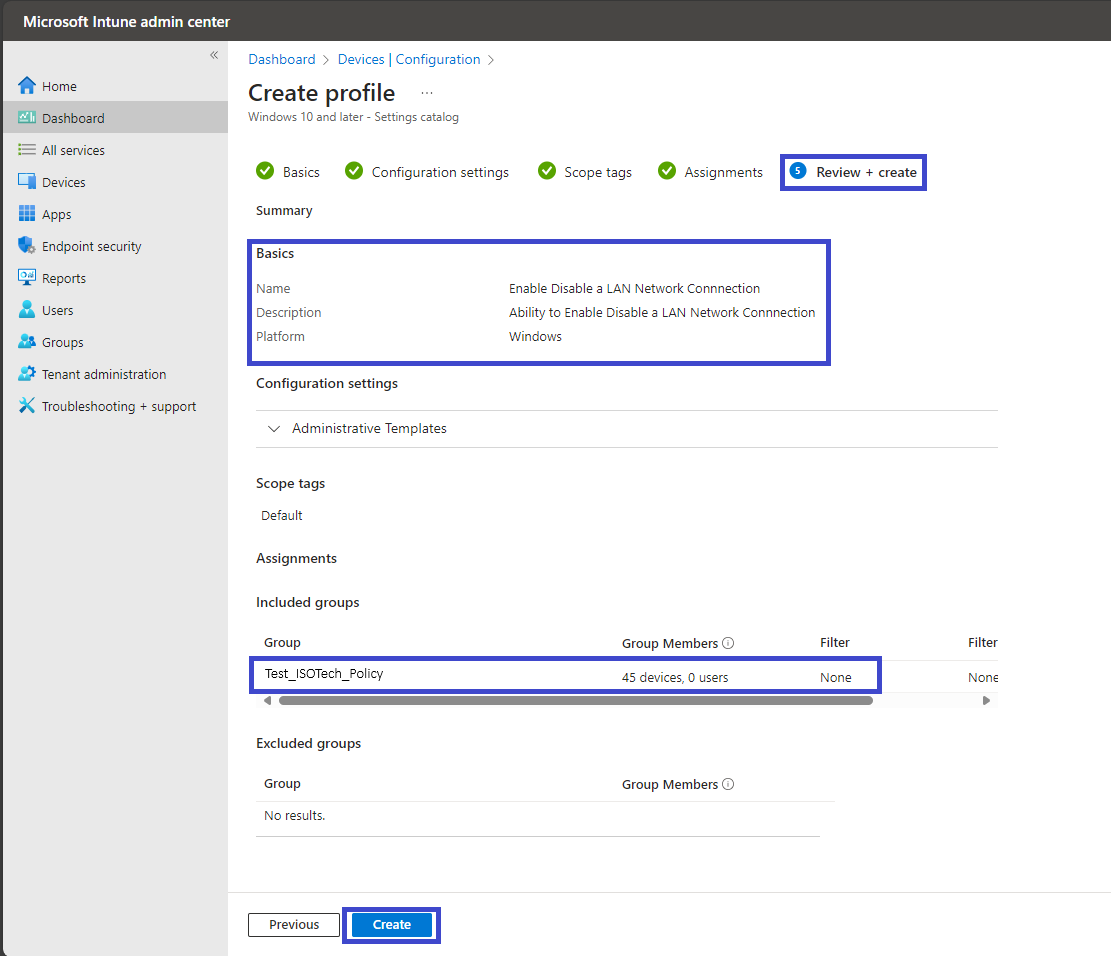Click the horizontal scrollbar under included groups
This screenshot has width=1111, height=956.
point(575,700)
